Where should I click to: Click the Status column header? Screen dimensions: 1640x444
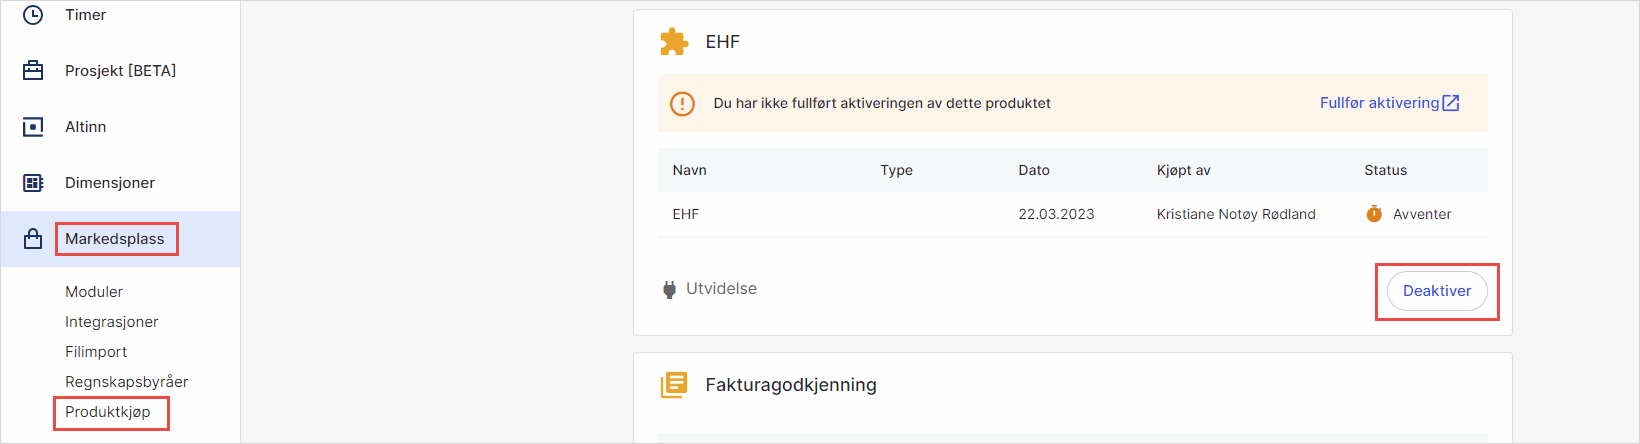click(x=1385, y=170)
